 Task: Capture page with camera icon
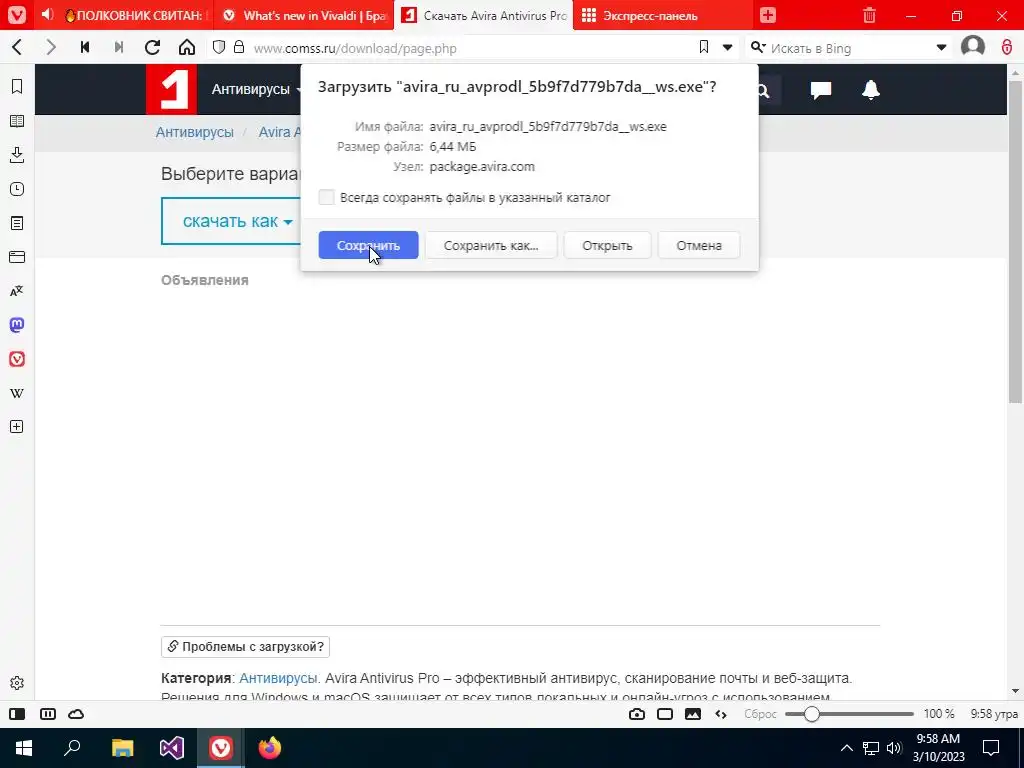[637, 714]
